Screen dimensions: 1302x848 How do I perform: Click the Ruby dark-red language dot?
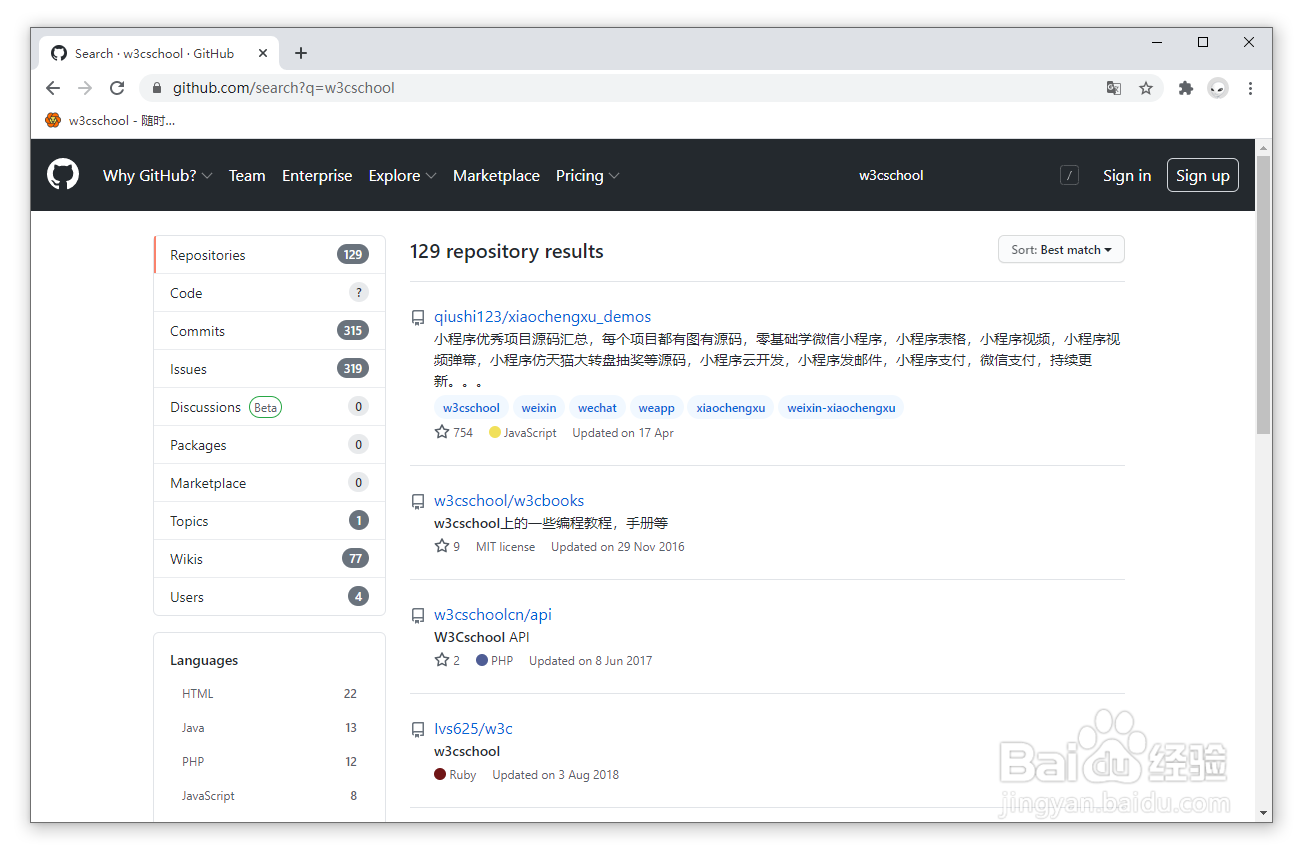pyautogui.click(x=439, y=774)
